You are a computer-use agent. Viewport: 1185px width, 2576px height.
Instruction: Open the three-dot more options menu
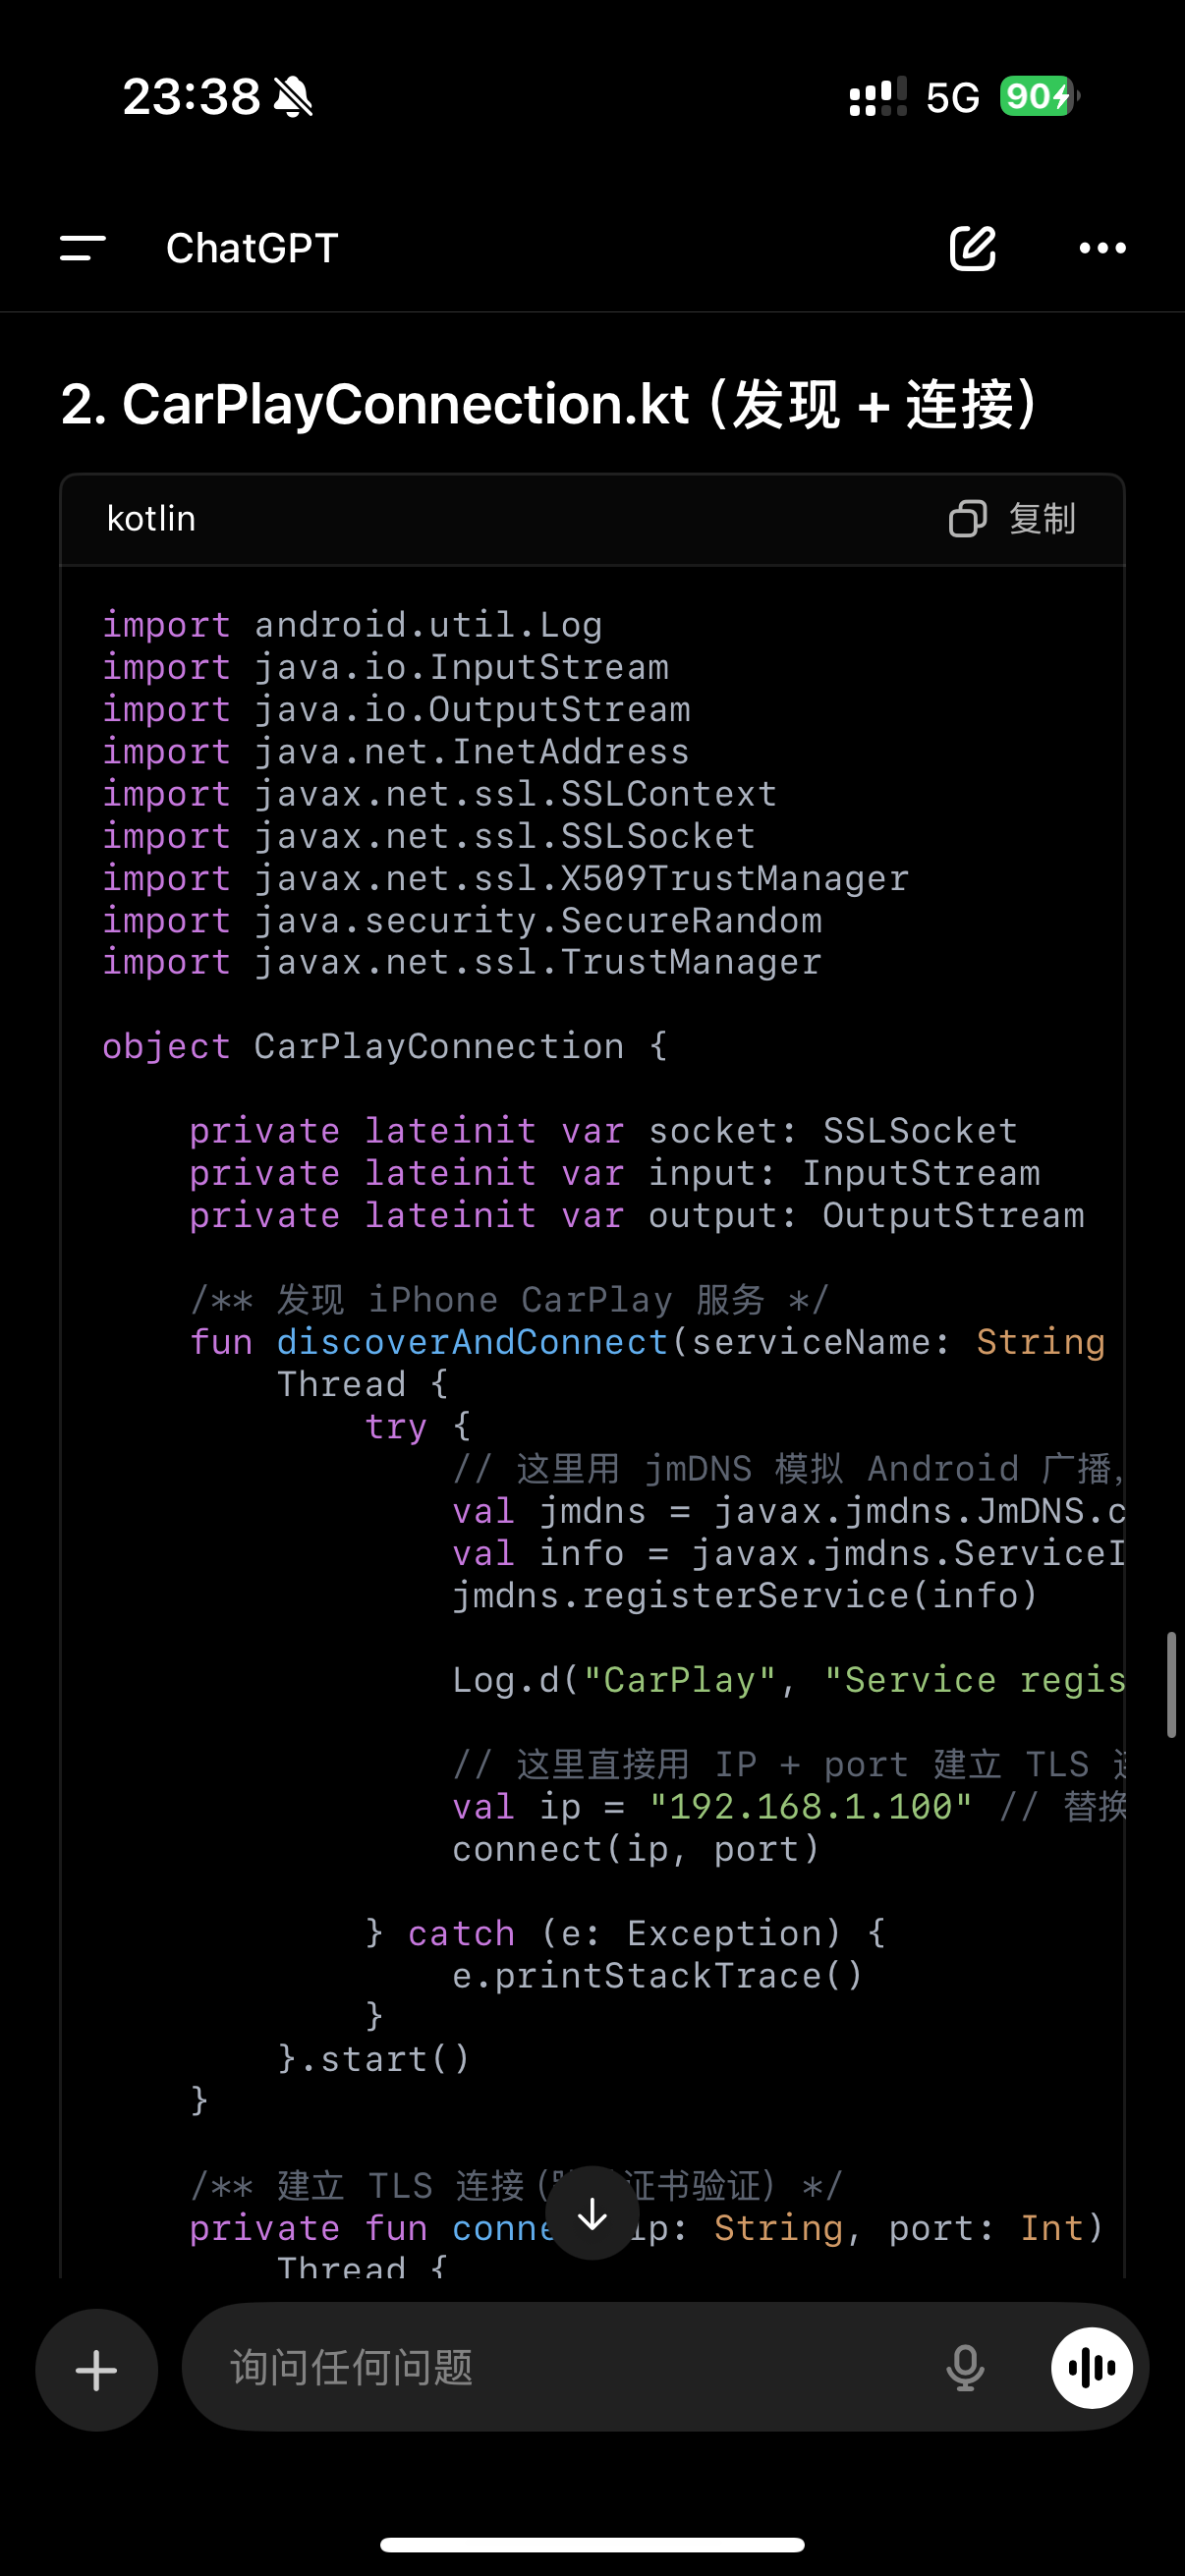1102,248
